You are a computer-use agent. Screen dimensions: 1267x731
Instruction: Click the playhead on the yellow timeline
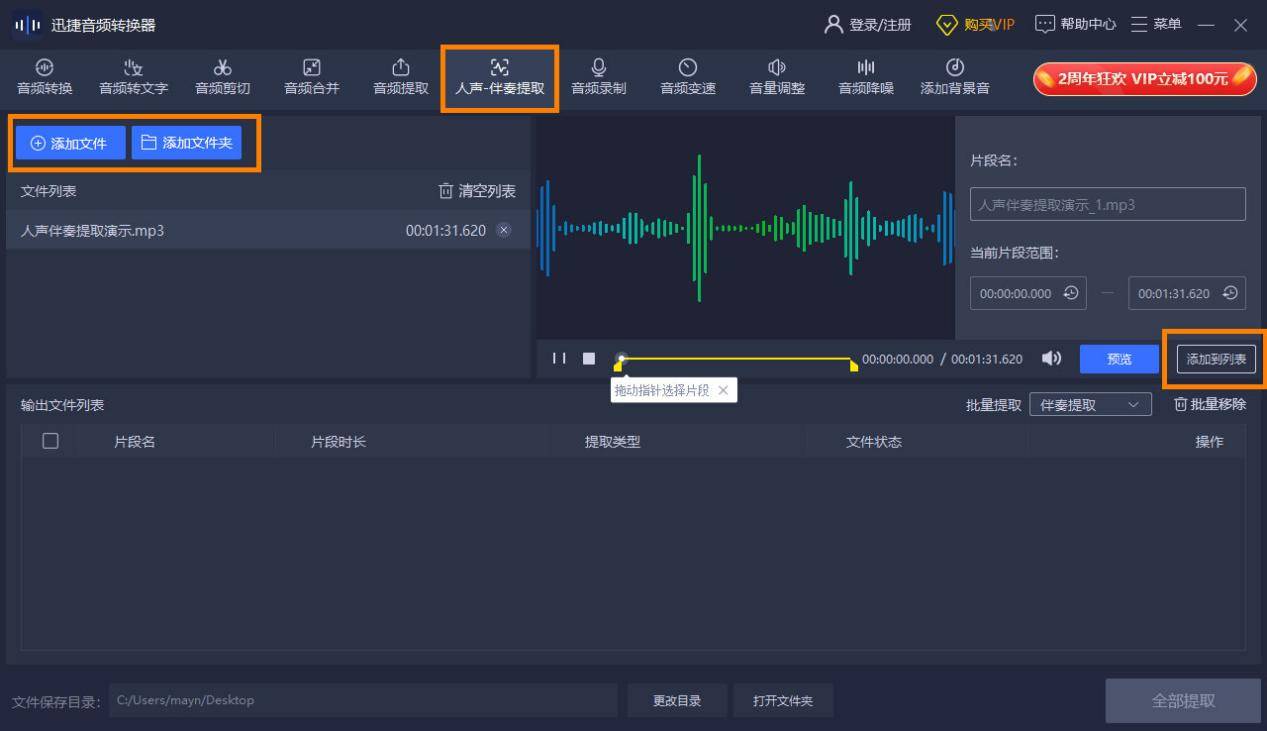coord(621,358)
